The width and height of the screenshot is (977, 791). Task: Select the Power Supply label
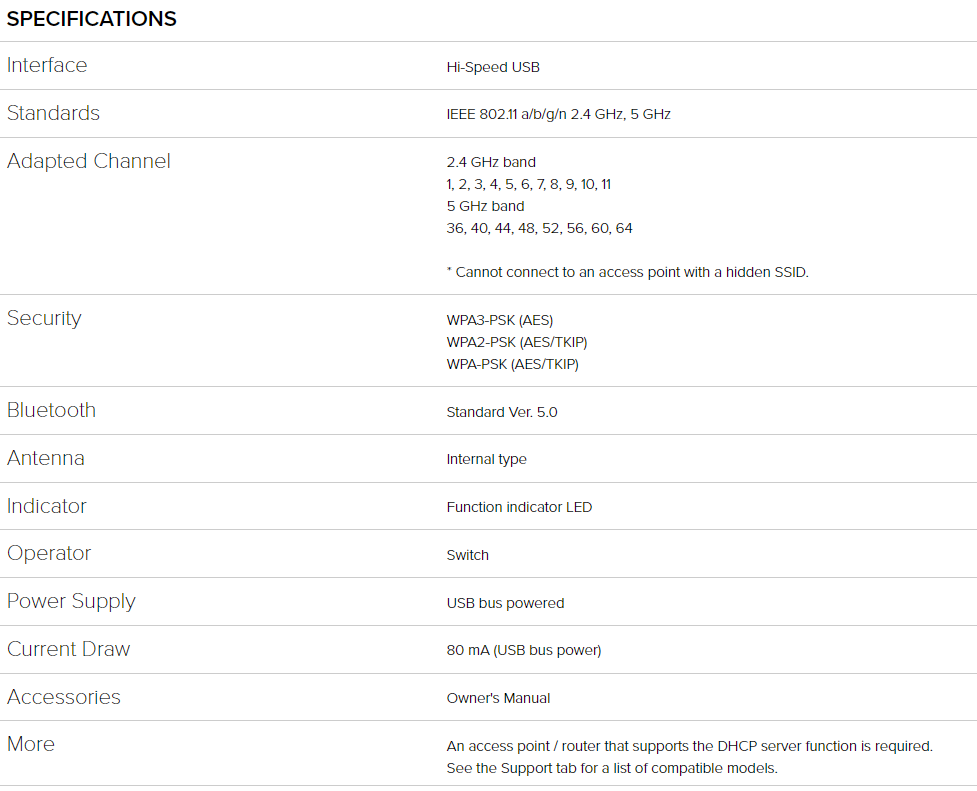(x=71, y=601)
